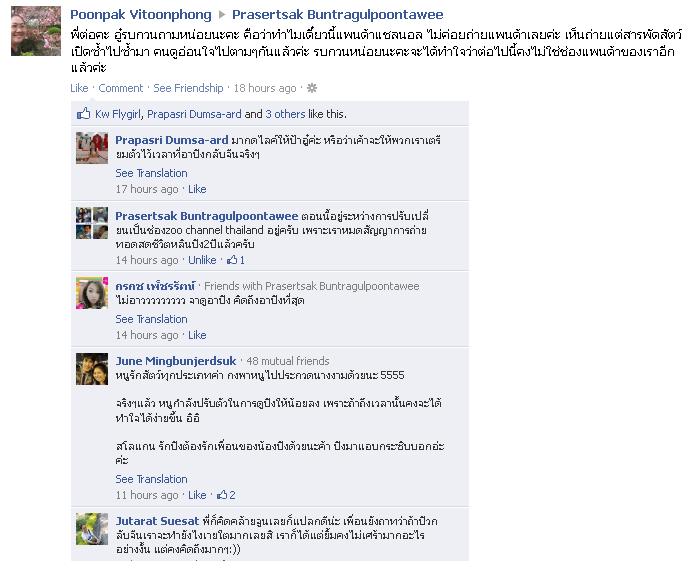The image size is (694, 574).
Task: Open the 48 mutual friends link
Action: coord(288,361)
